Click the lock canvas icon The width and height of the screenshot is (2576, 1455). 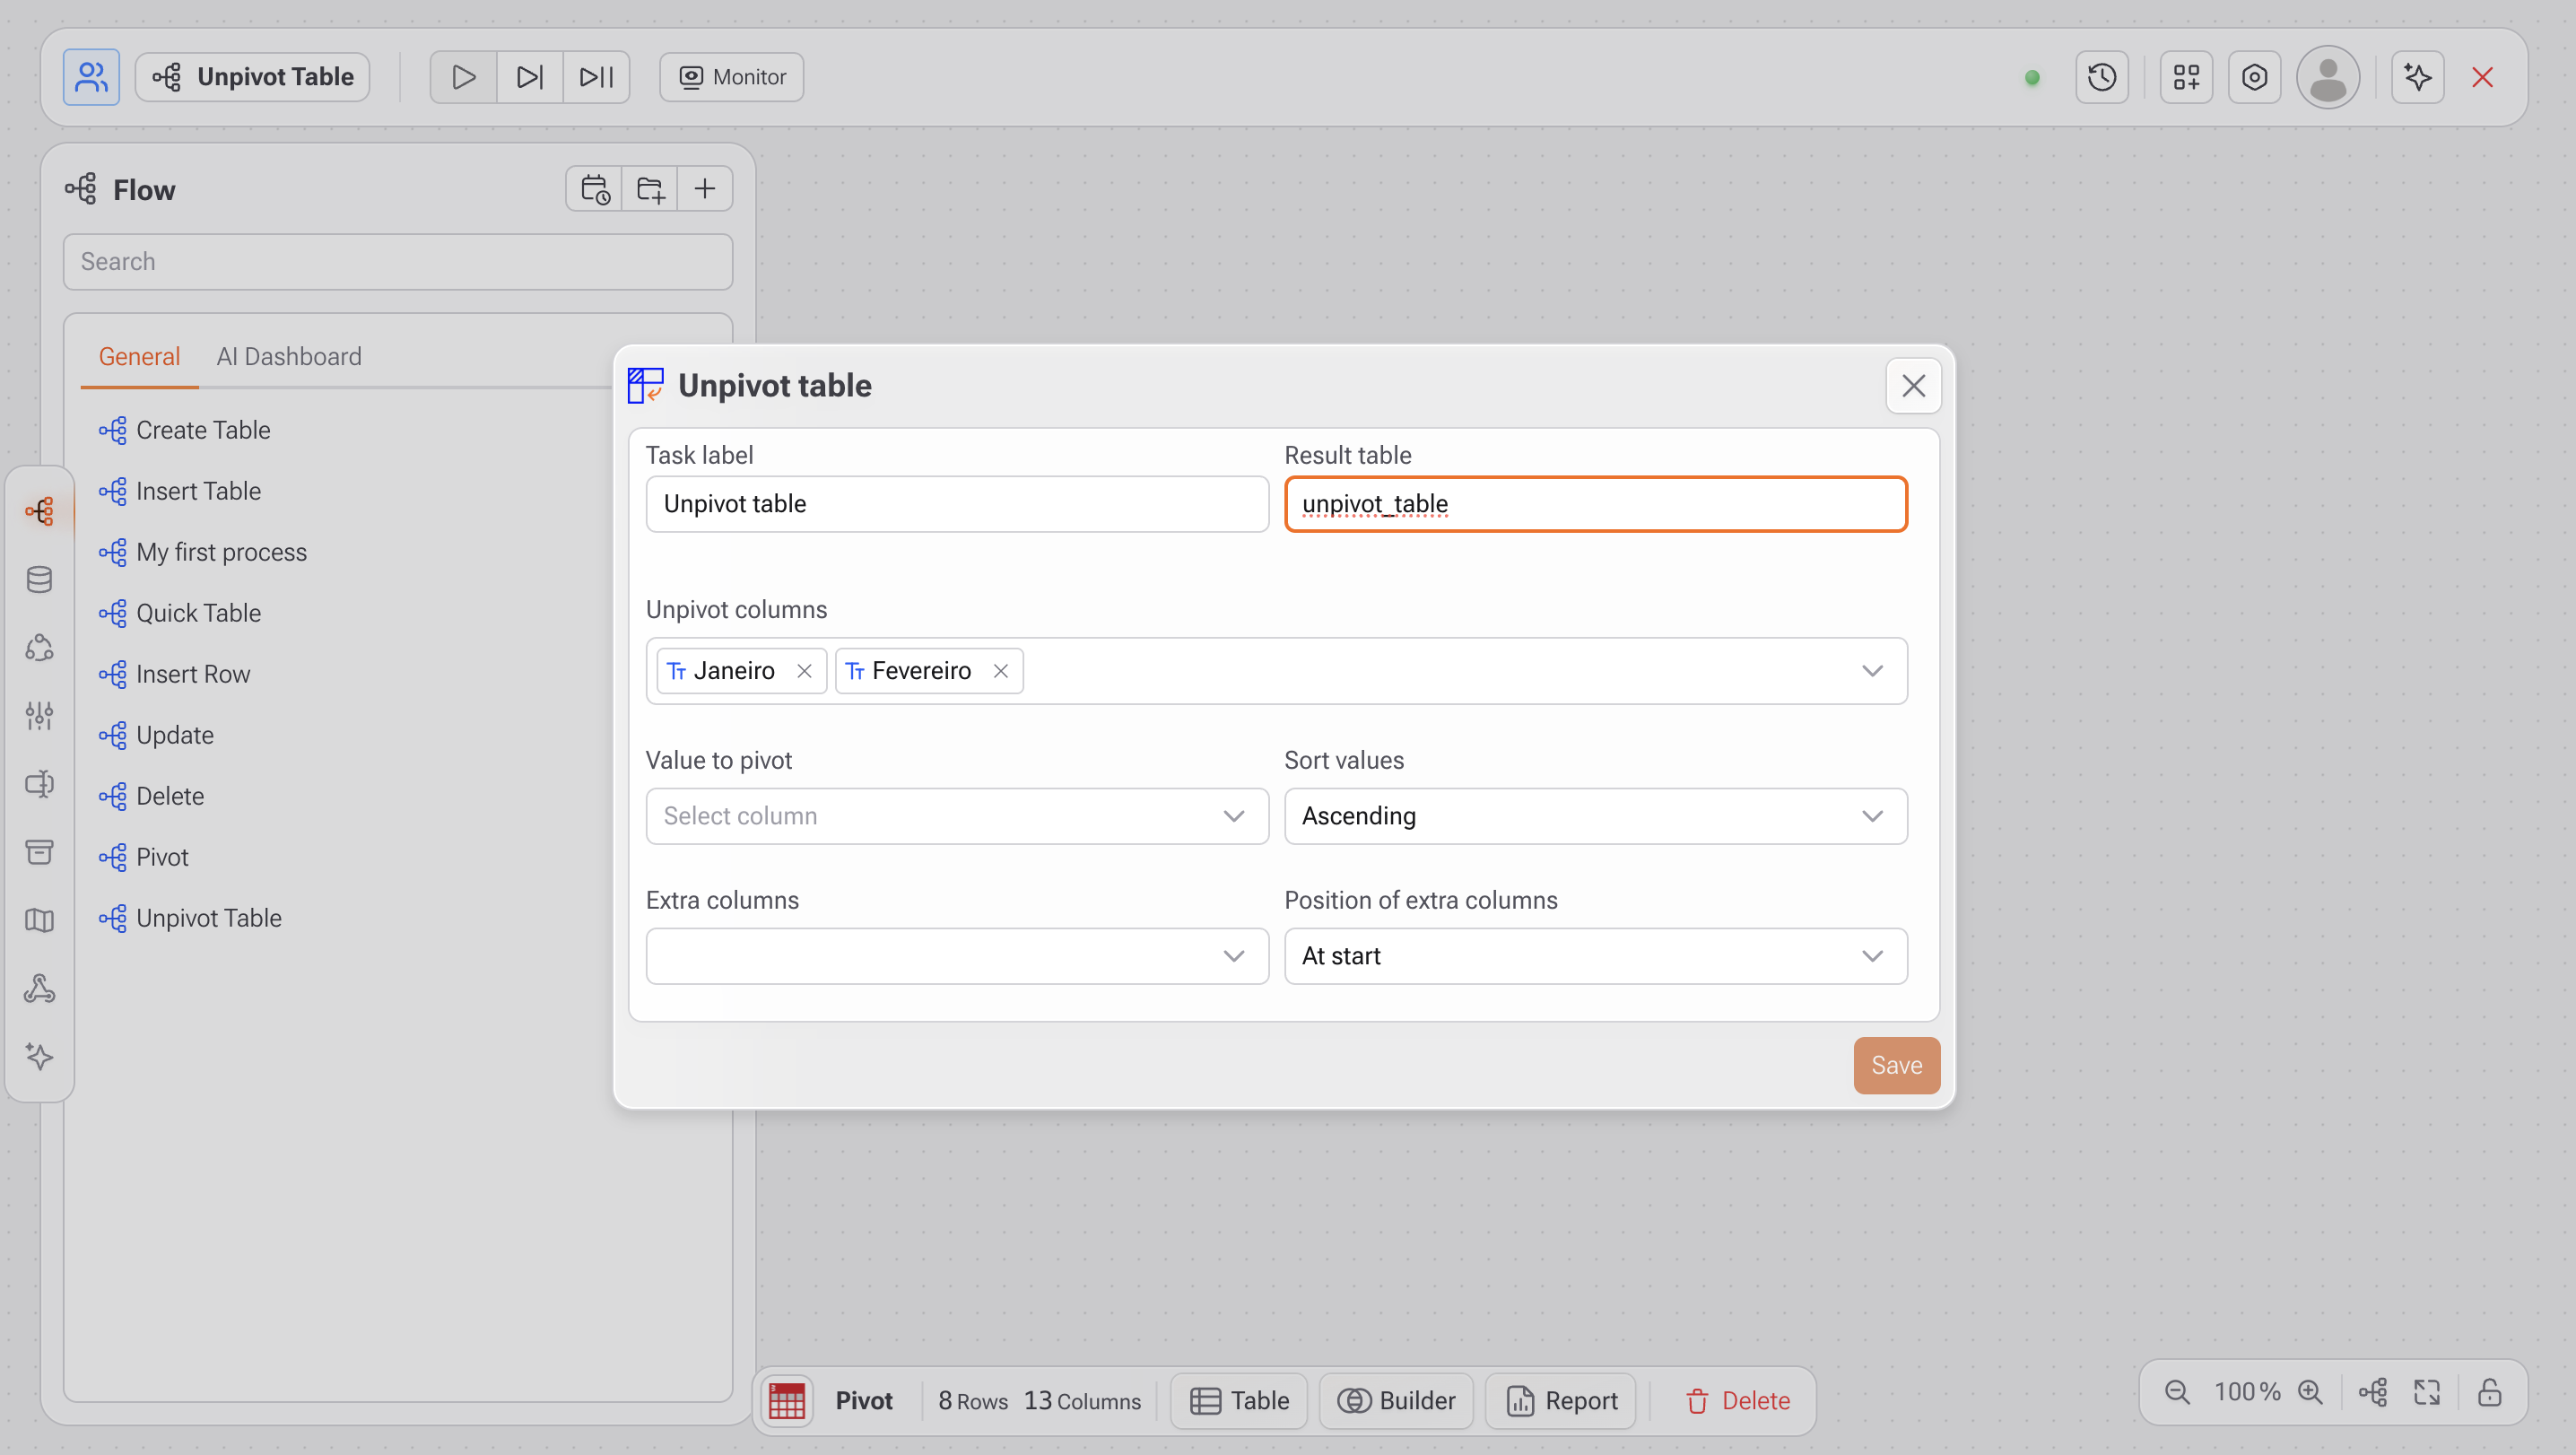pyautogui.click(x=2489, y=1392)
